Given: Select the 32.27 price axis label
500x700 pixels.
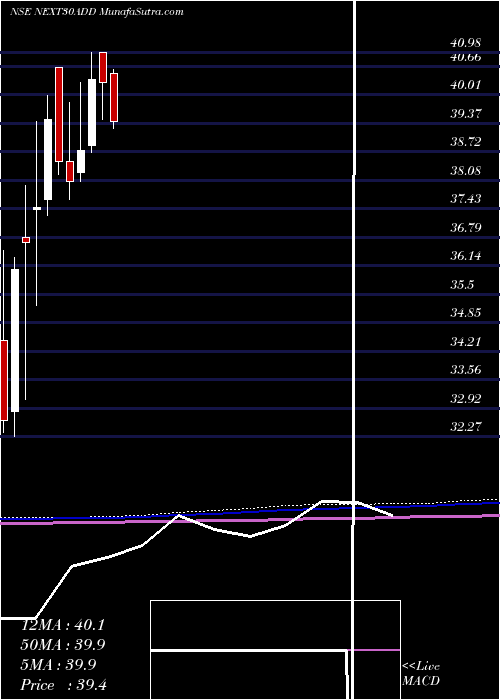Looking at the screenshot, I should tap(466, 427).
